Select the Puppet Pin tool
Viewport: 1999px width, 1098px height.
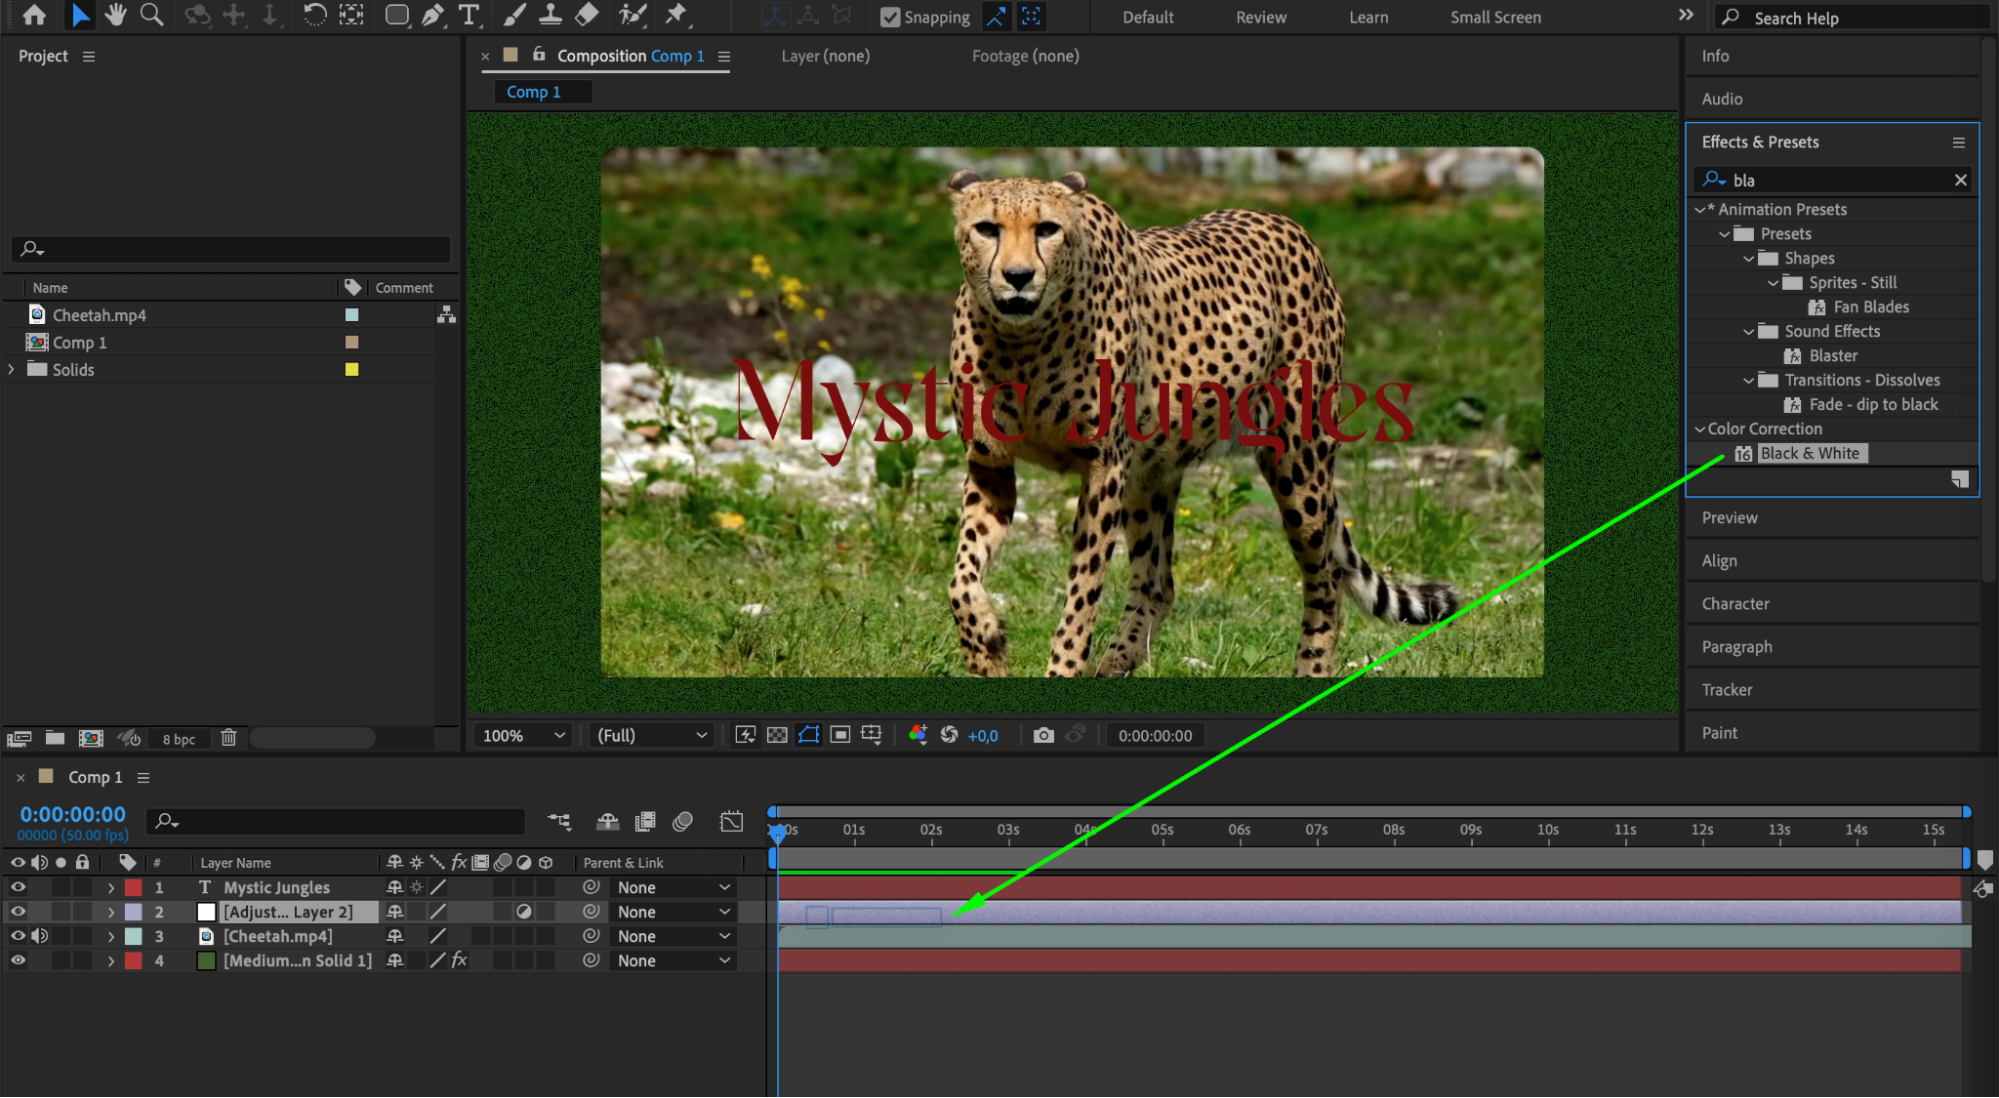pos(677,15)
